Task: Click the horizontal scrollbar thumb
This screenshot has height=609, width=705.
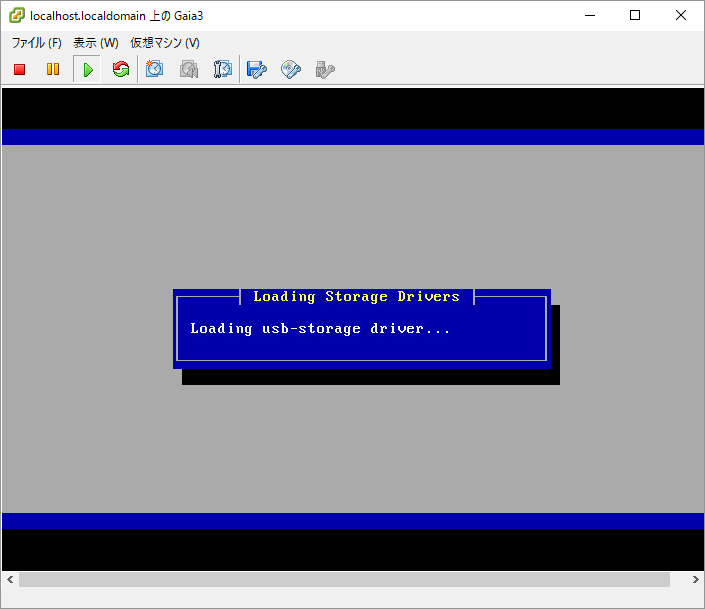Action: click(344, 579)
